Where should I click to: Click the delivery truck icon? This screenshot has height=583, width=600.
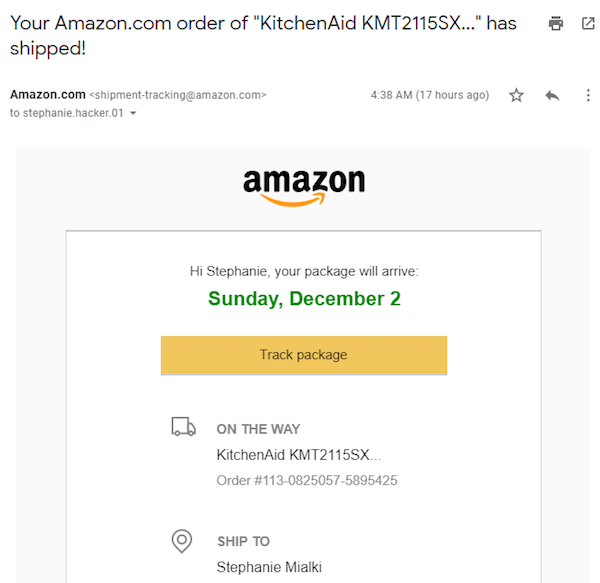(183, 428)
